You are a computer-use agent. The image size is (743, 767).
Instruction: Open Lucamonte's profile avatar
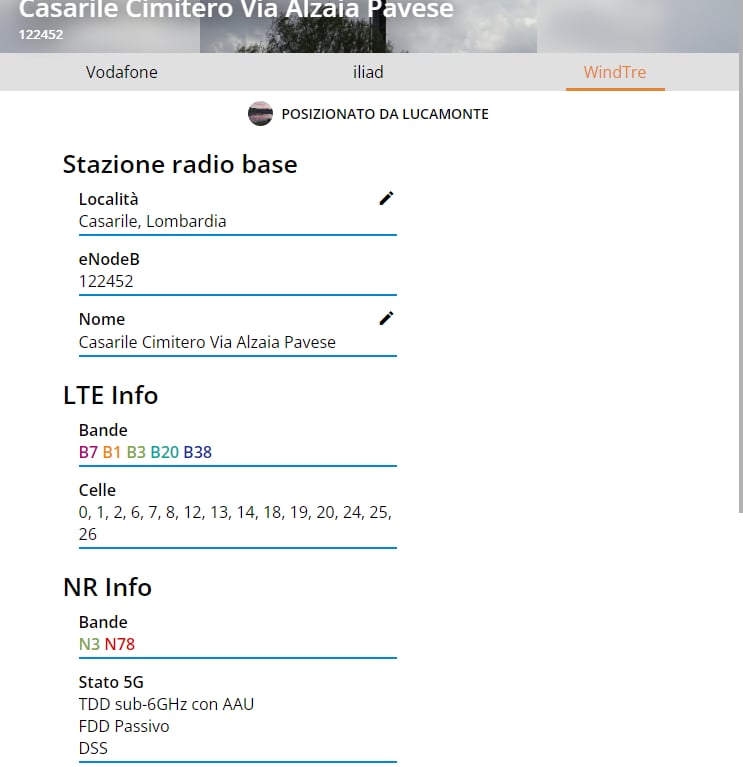(260, 113)
